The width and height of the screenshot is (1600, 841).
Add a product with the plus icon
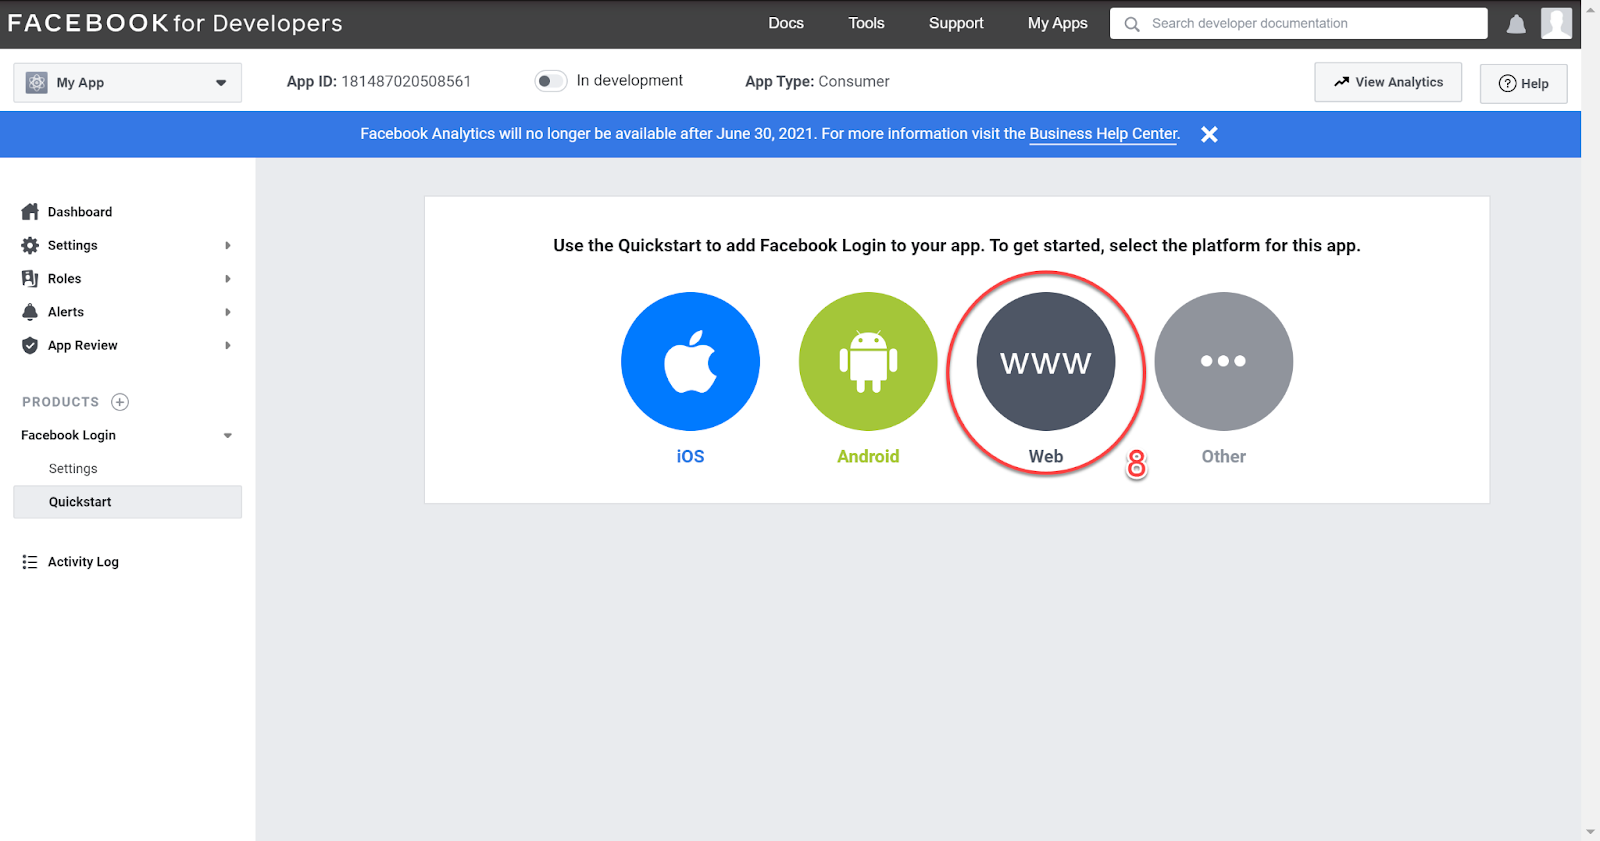(x=120, y=402)
